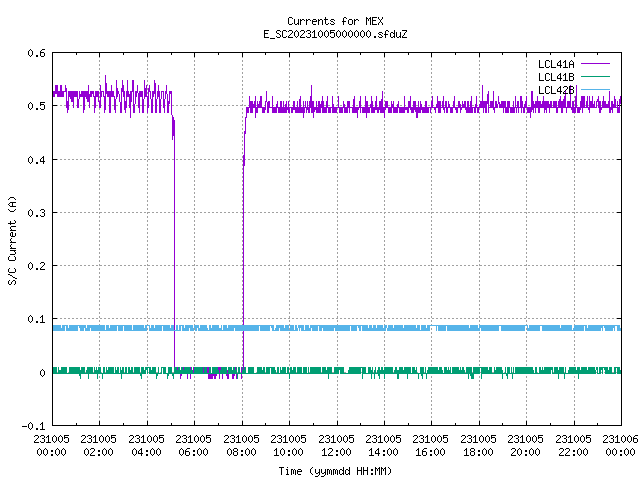Click the -0.1 y-axis tick label
The width and height of the screenshot is (640, 480).
click(33, 426)
